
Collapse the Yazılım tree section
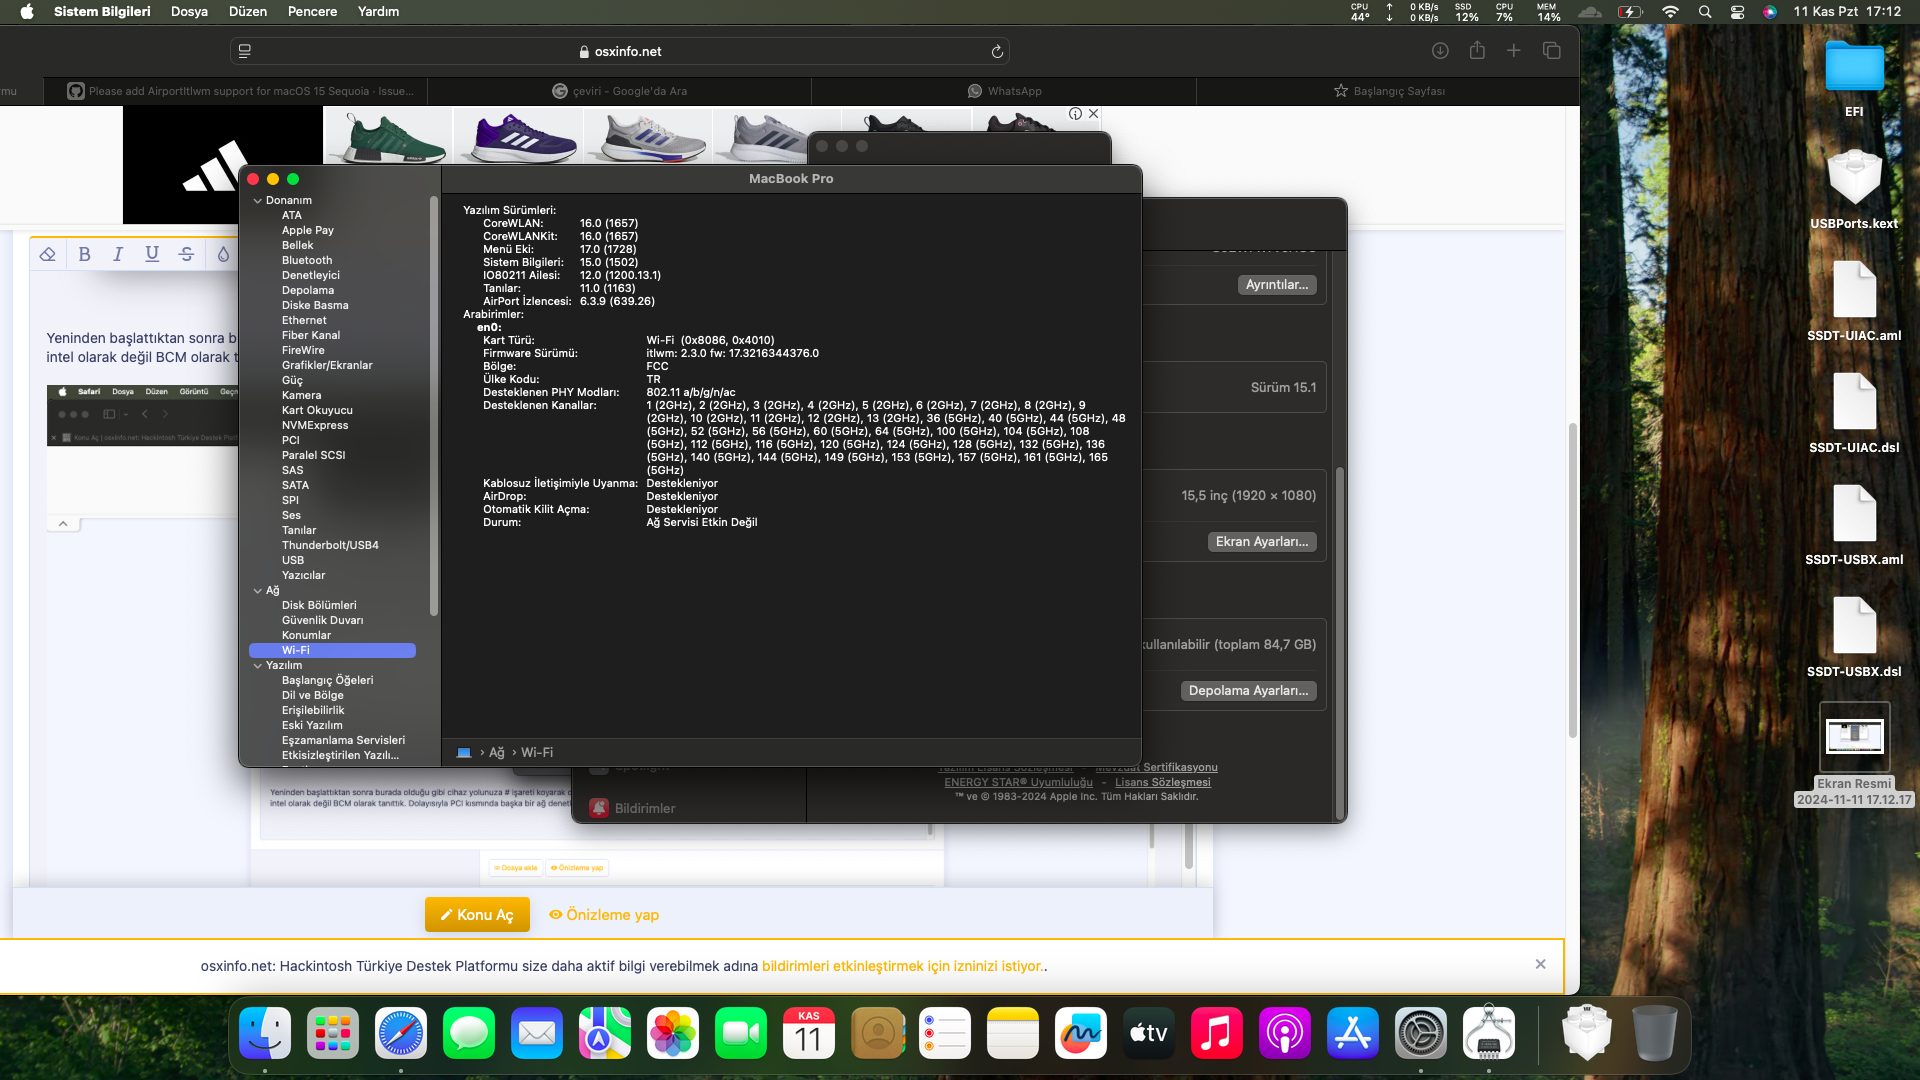[258, 666]
